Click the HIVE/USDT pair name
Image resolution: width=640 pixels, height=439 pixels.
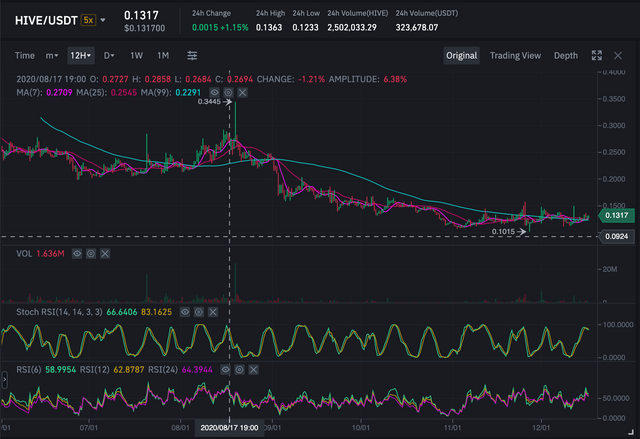tap(46, 20)
